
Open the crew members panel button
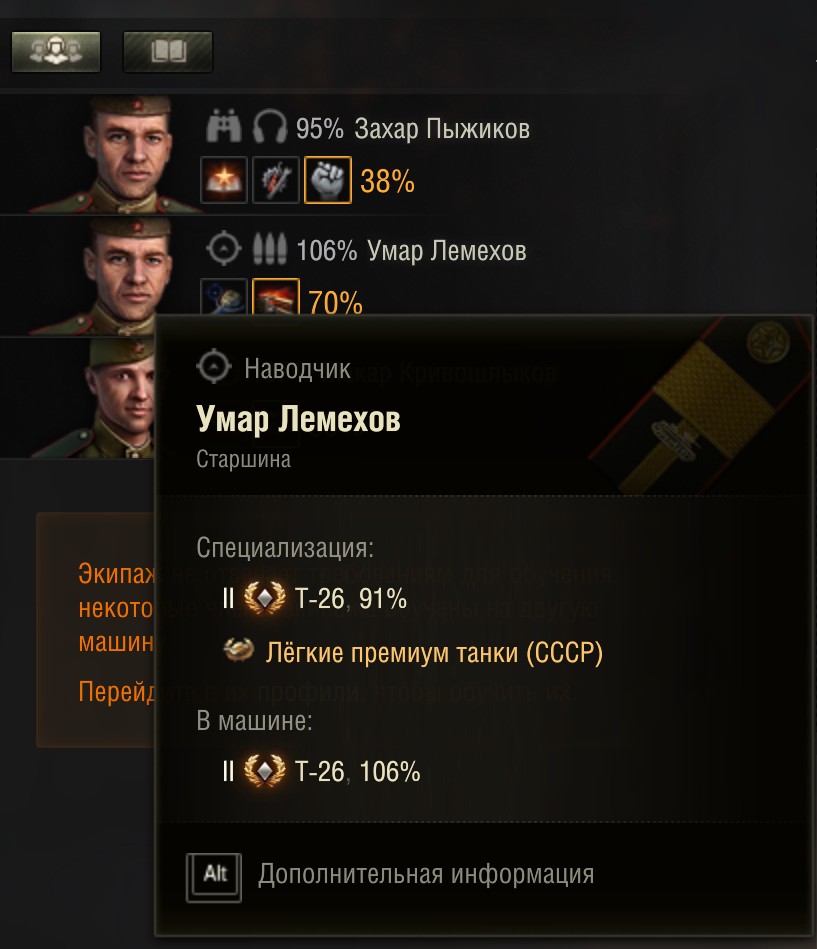tap(56, 51)
